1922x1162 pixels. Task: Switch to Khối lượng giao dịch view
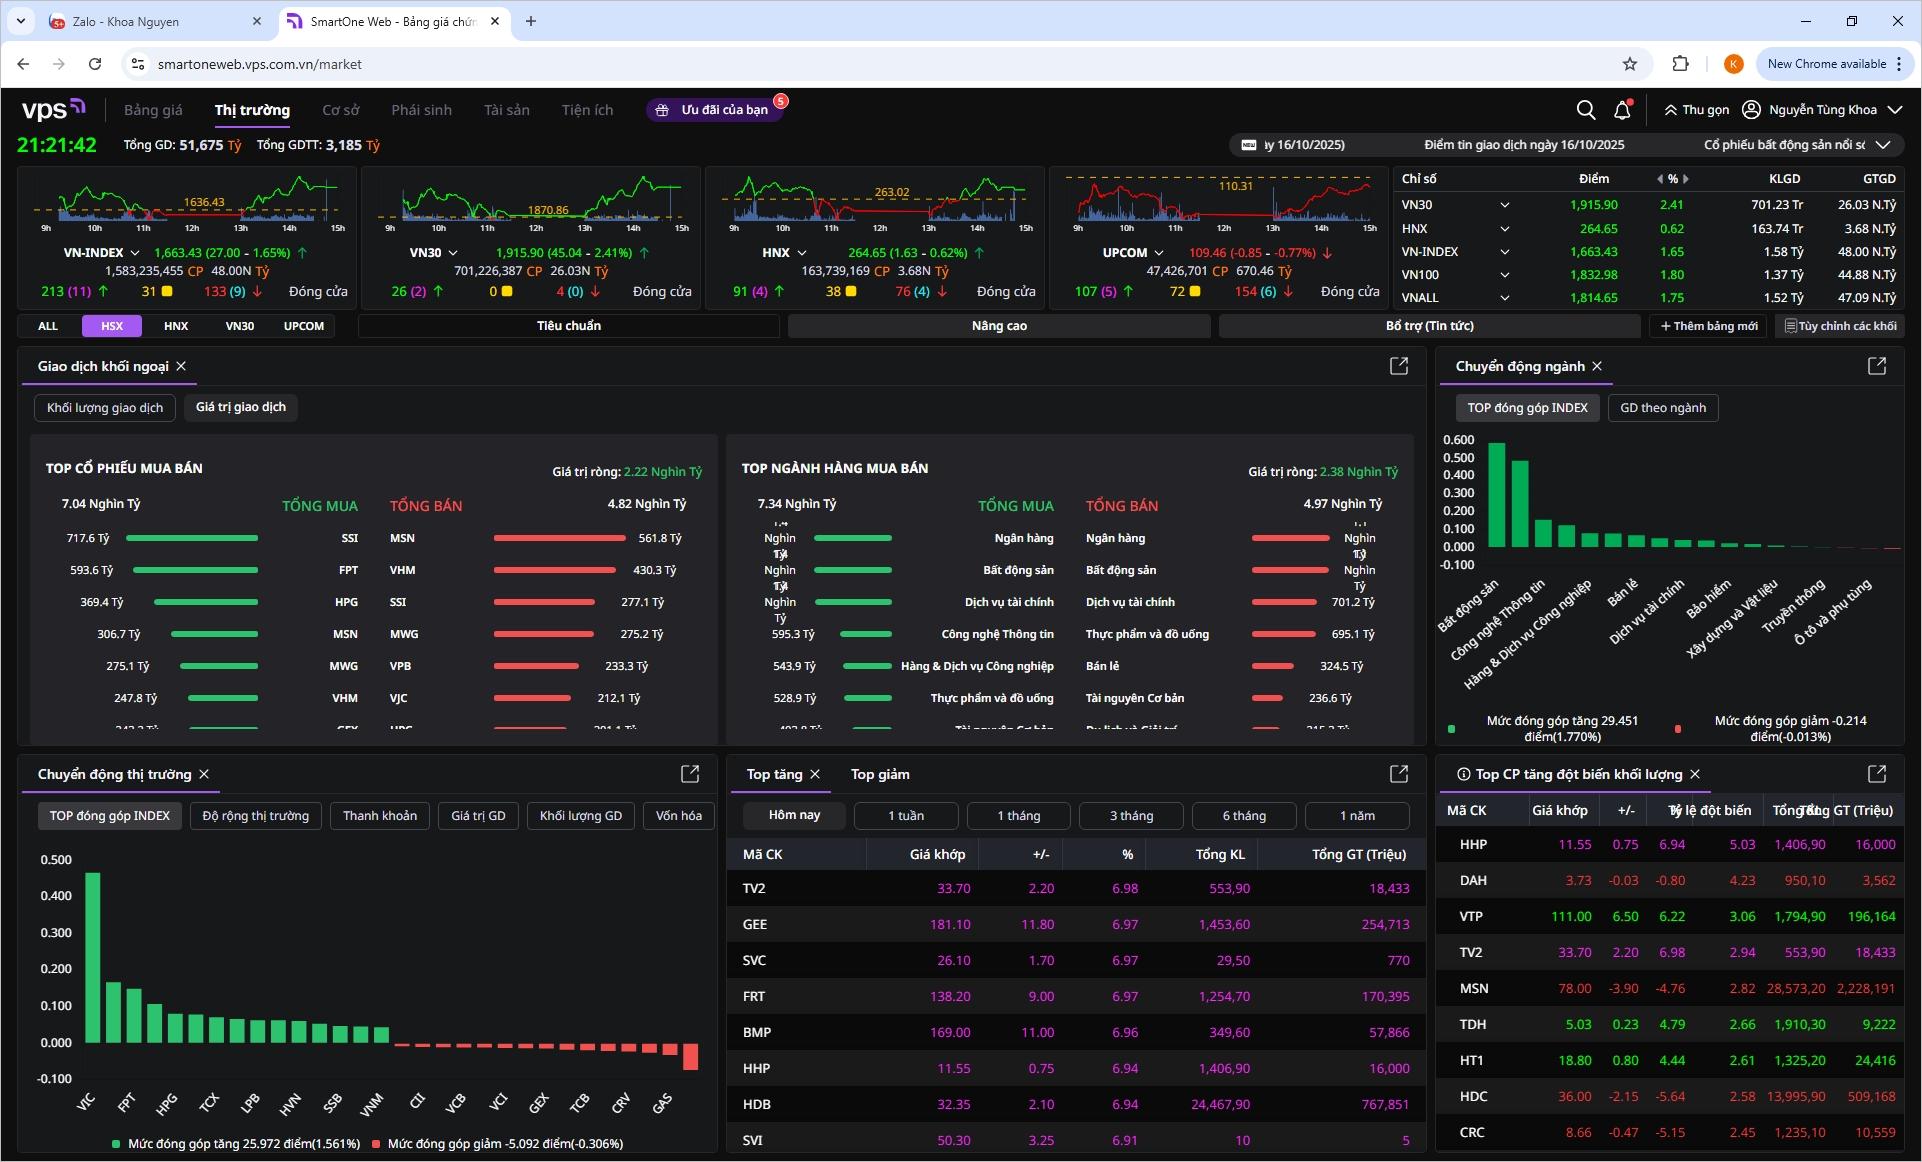105,408
